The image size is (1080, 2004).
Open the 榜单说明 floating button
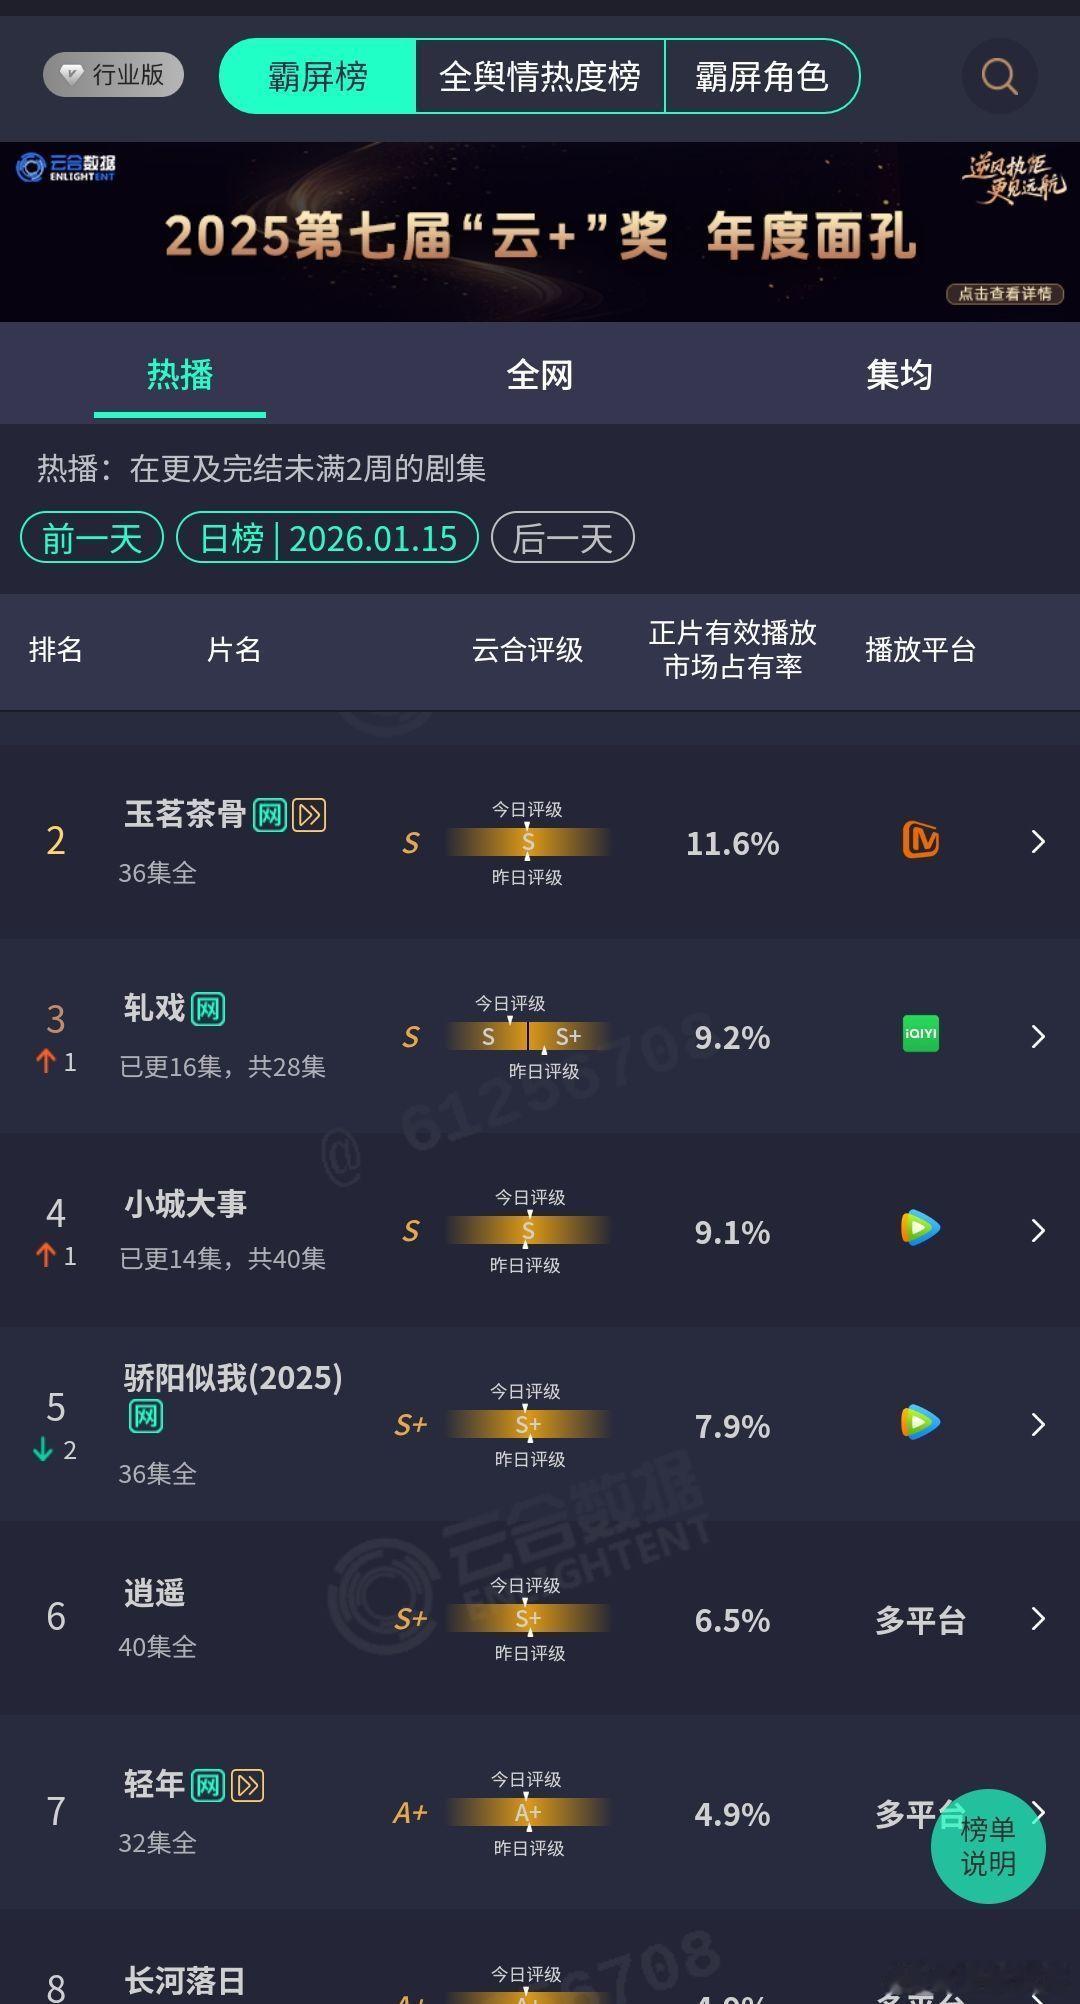(988, 1847)
